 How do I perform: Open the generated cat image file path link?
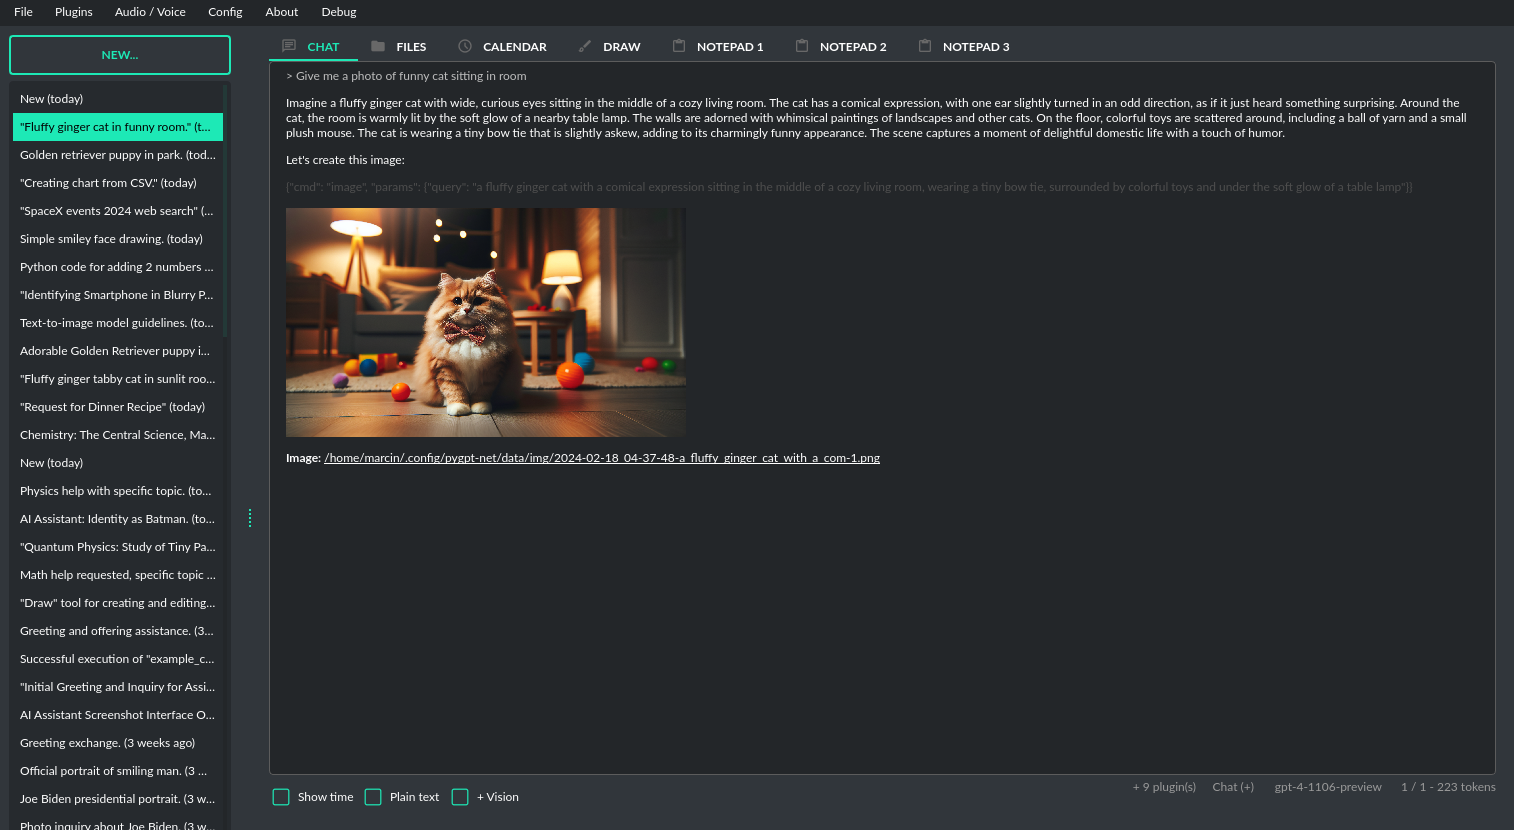[x=601, y=457]
